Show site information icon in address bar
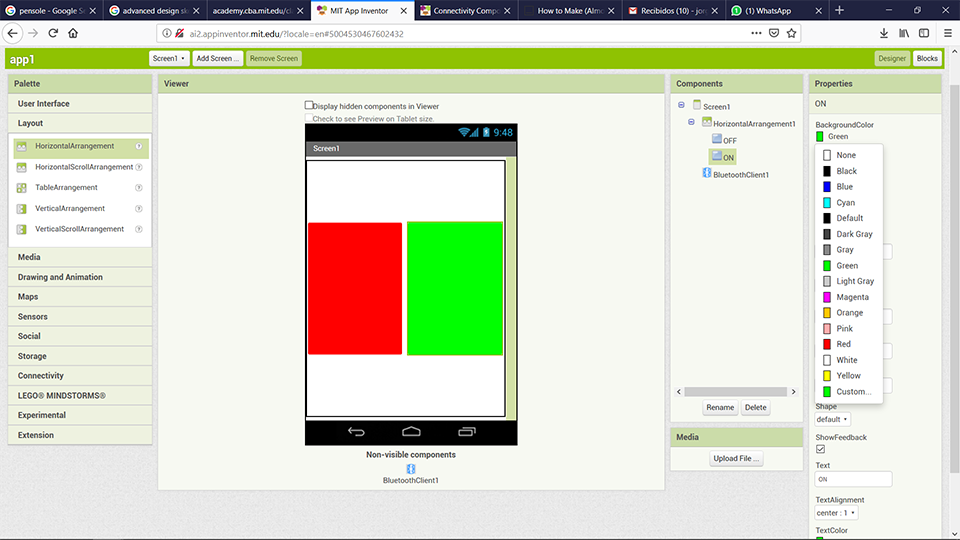960x540 pixels. pos(167,34)
